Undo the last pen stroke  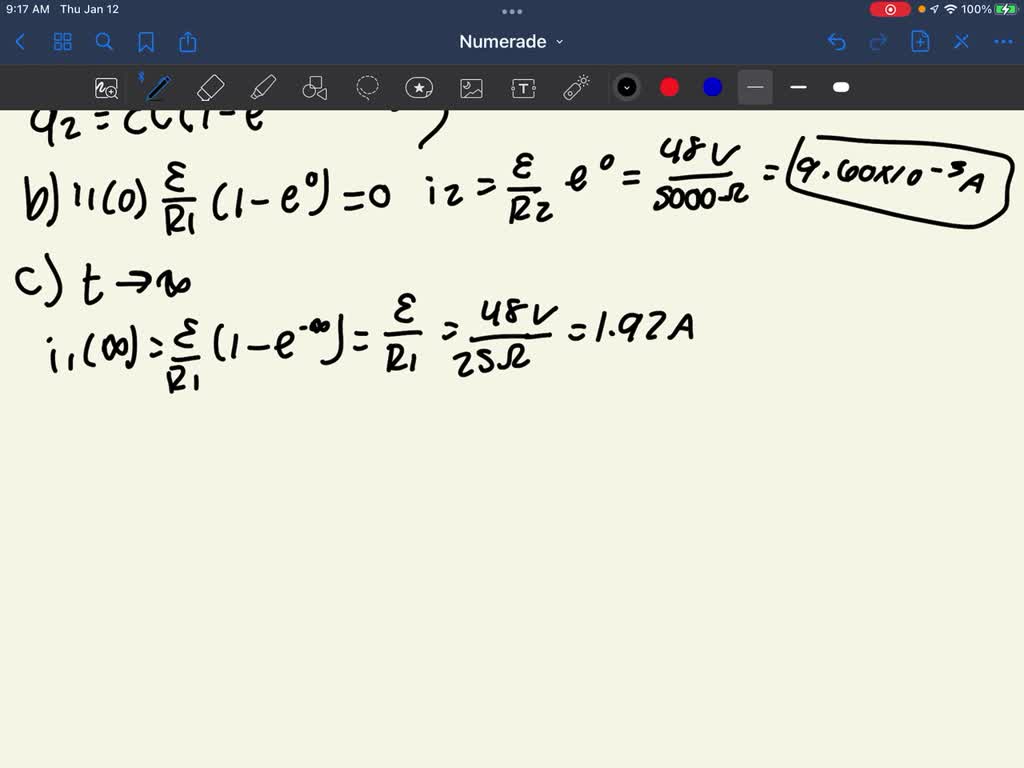837,42
